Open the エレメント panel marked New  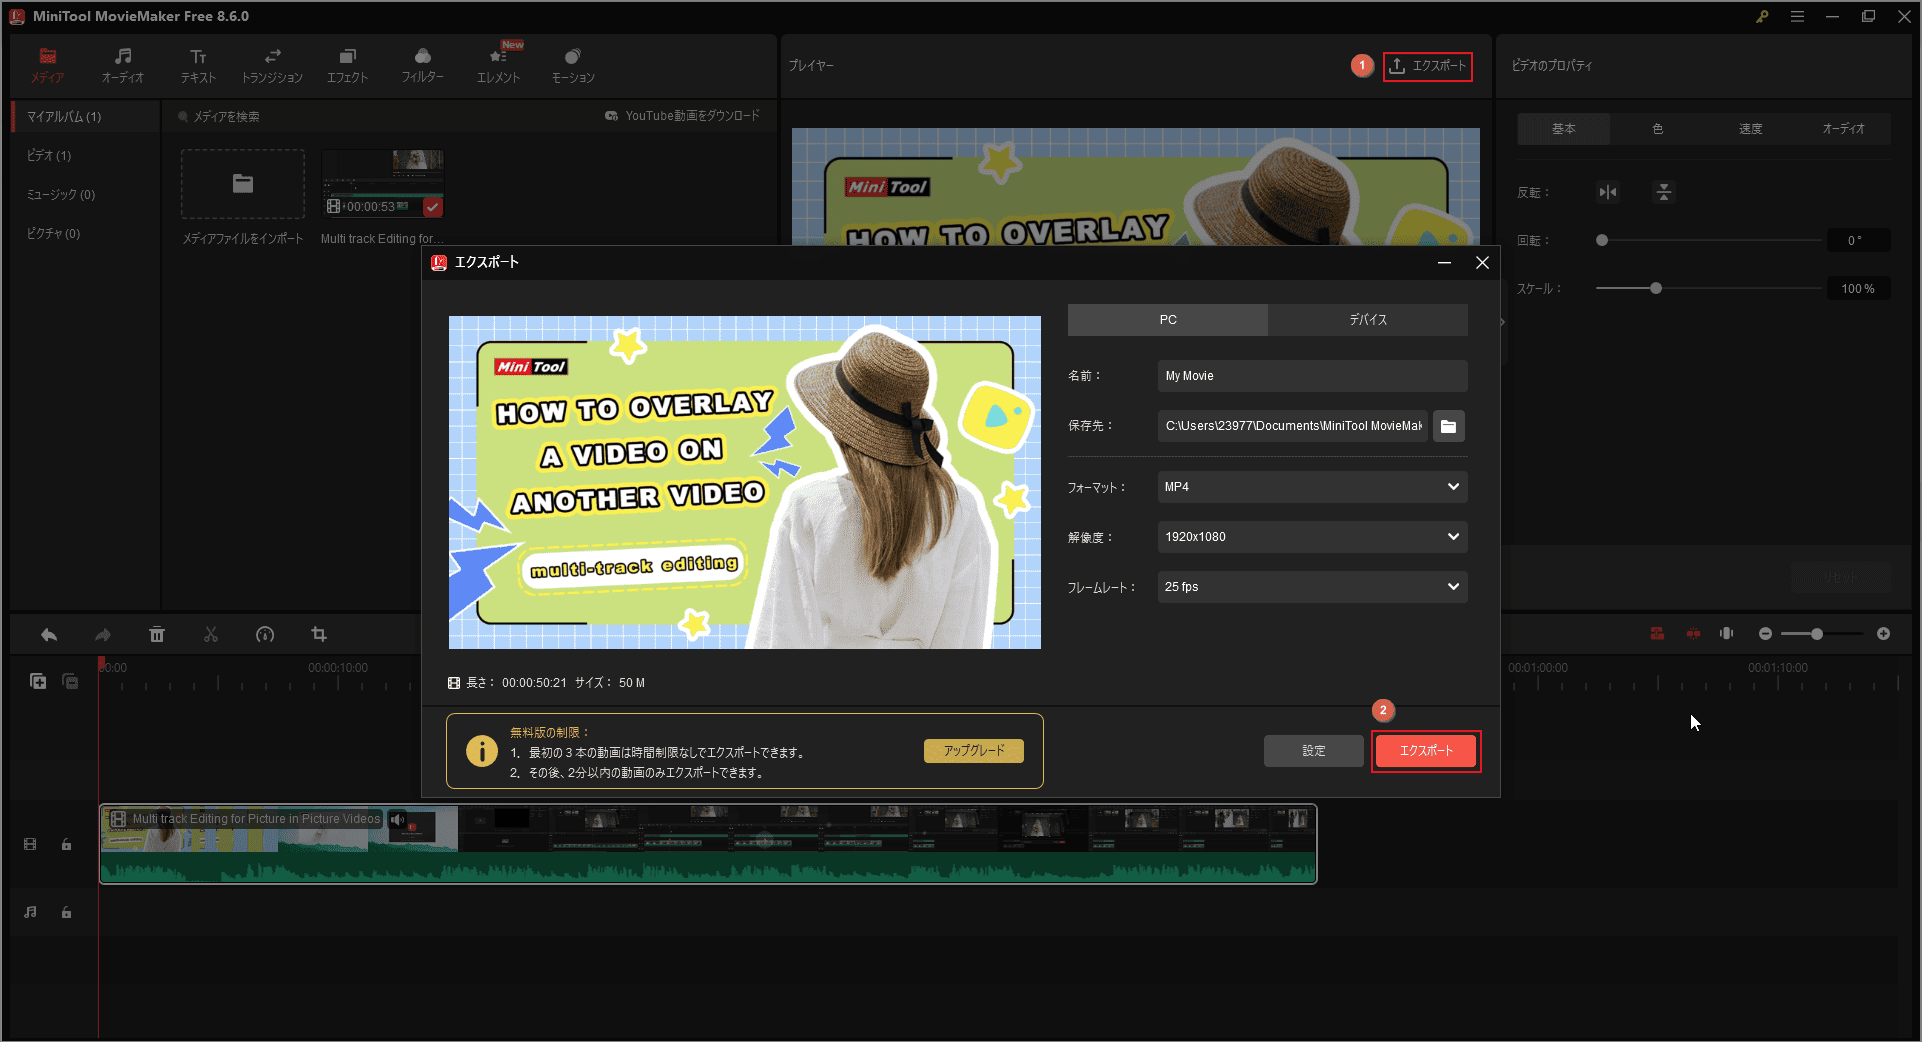[497, 64]
